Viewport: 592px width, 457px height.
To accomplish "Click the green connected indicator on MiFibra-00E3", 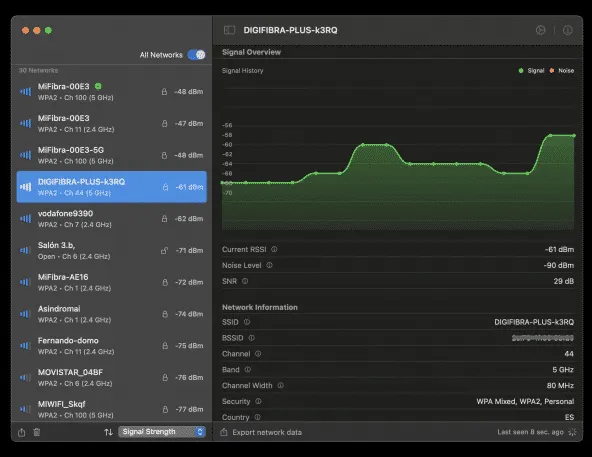I will coord(98,86).
